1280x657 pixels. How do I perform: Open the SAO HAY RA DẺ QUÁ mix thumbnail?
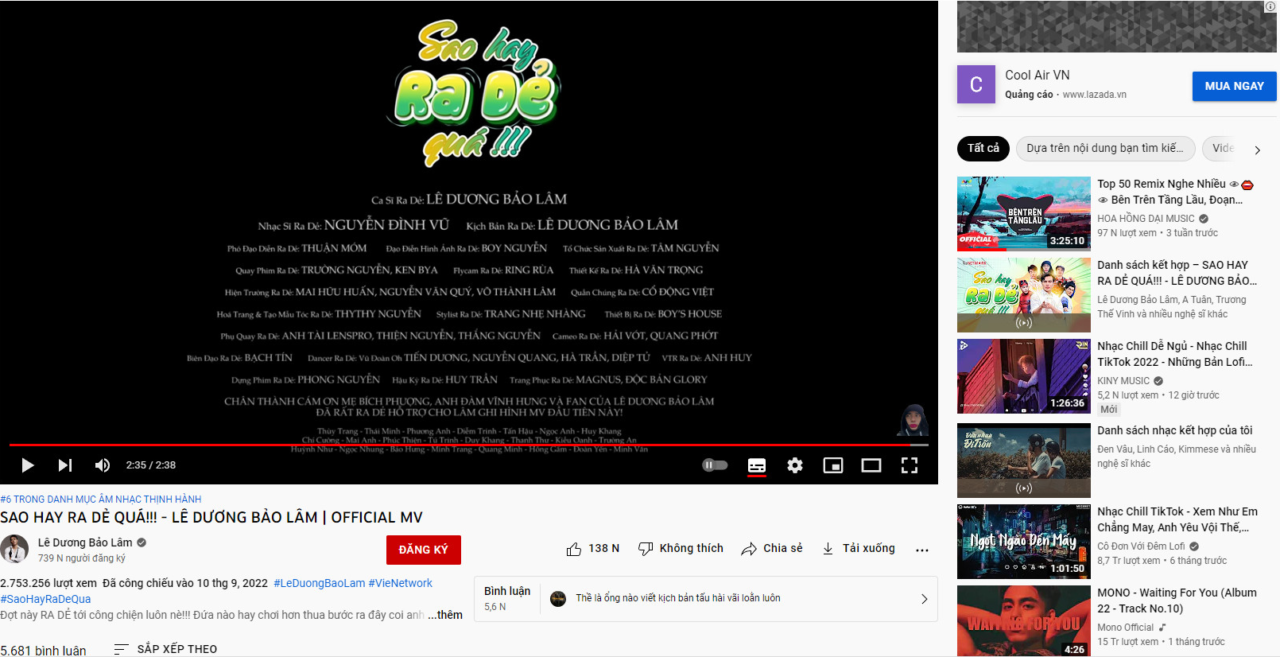point(1024,295)
